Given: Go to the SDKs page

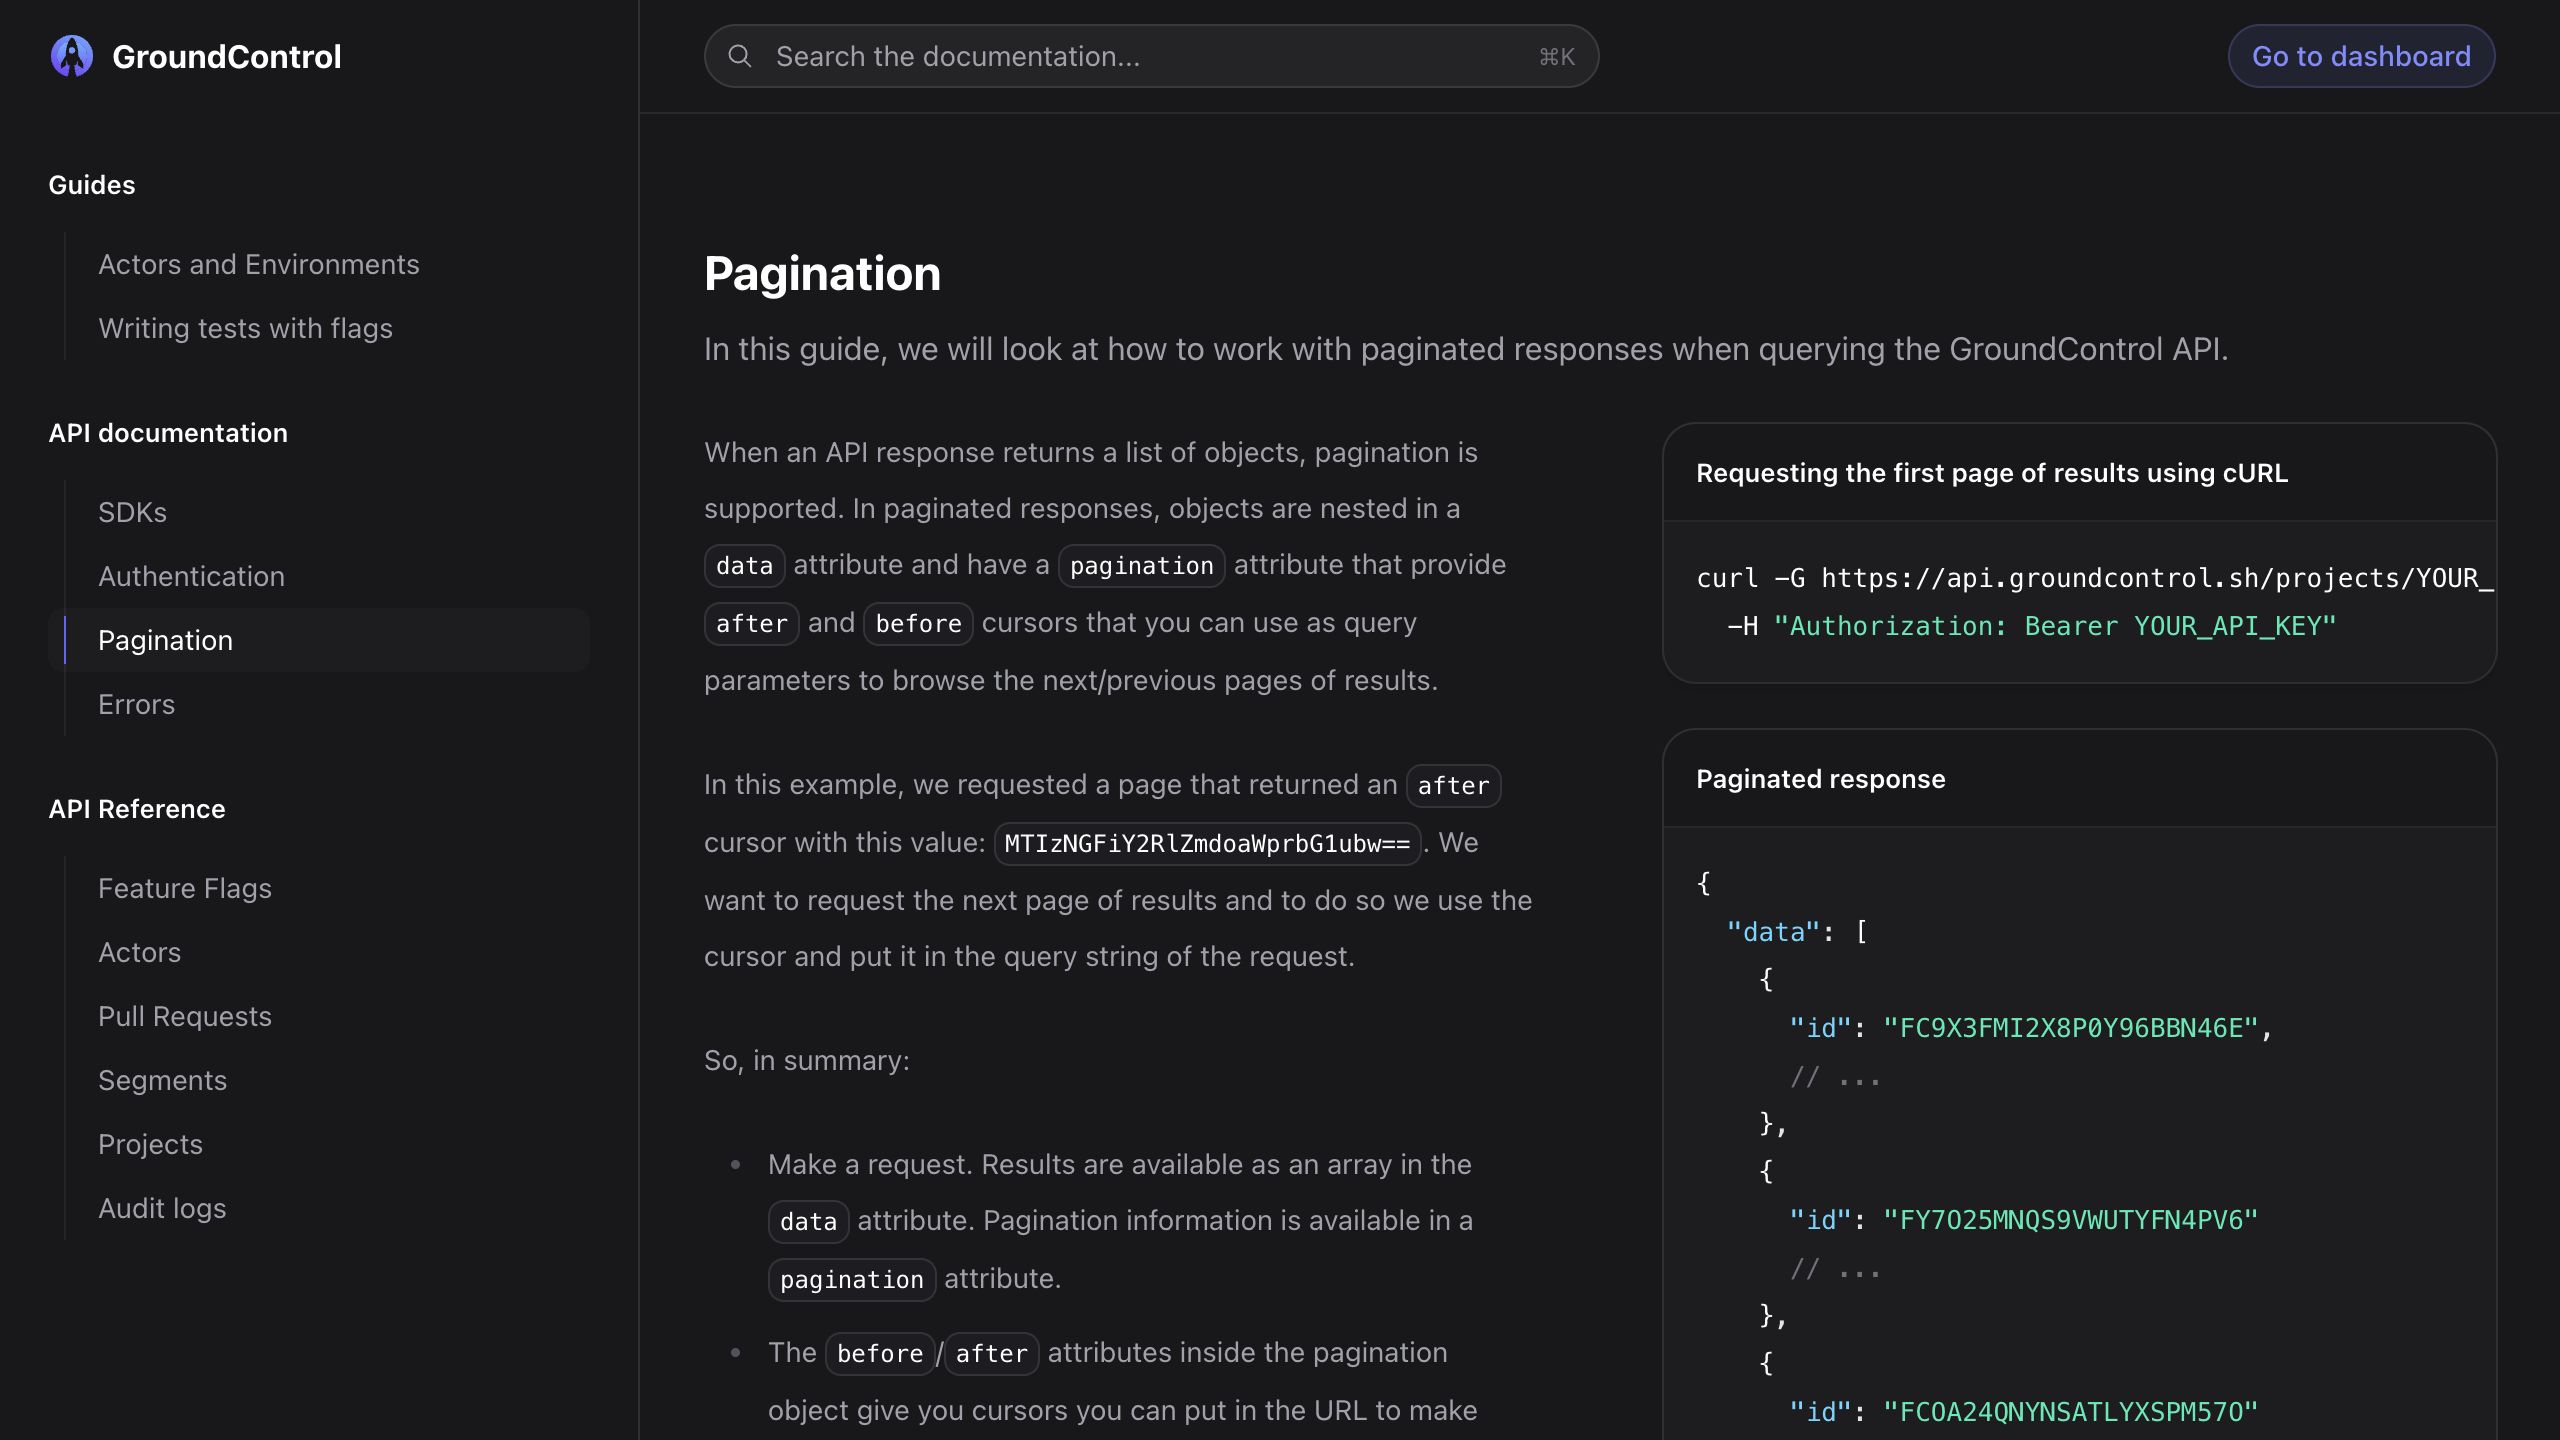Looking at the screenshot, I should click(x=132, y=512).
